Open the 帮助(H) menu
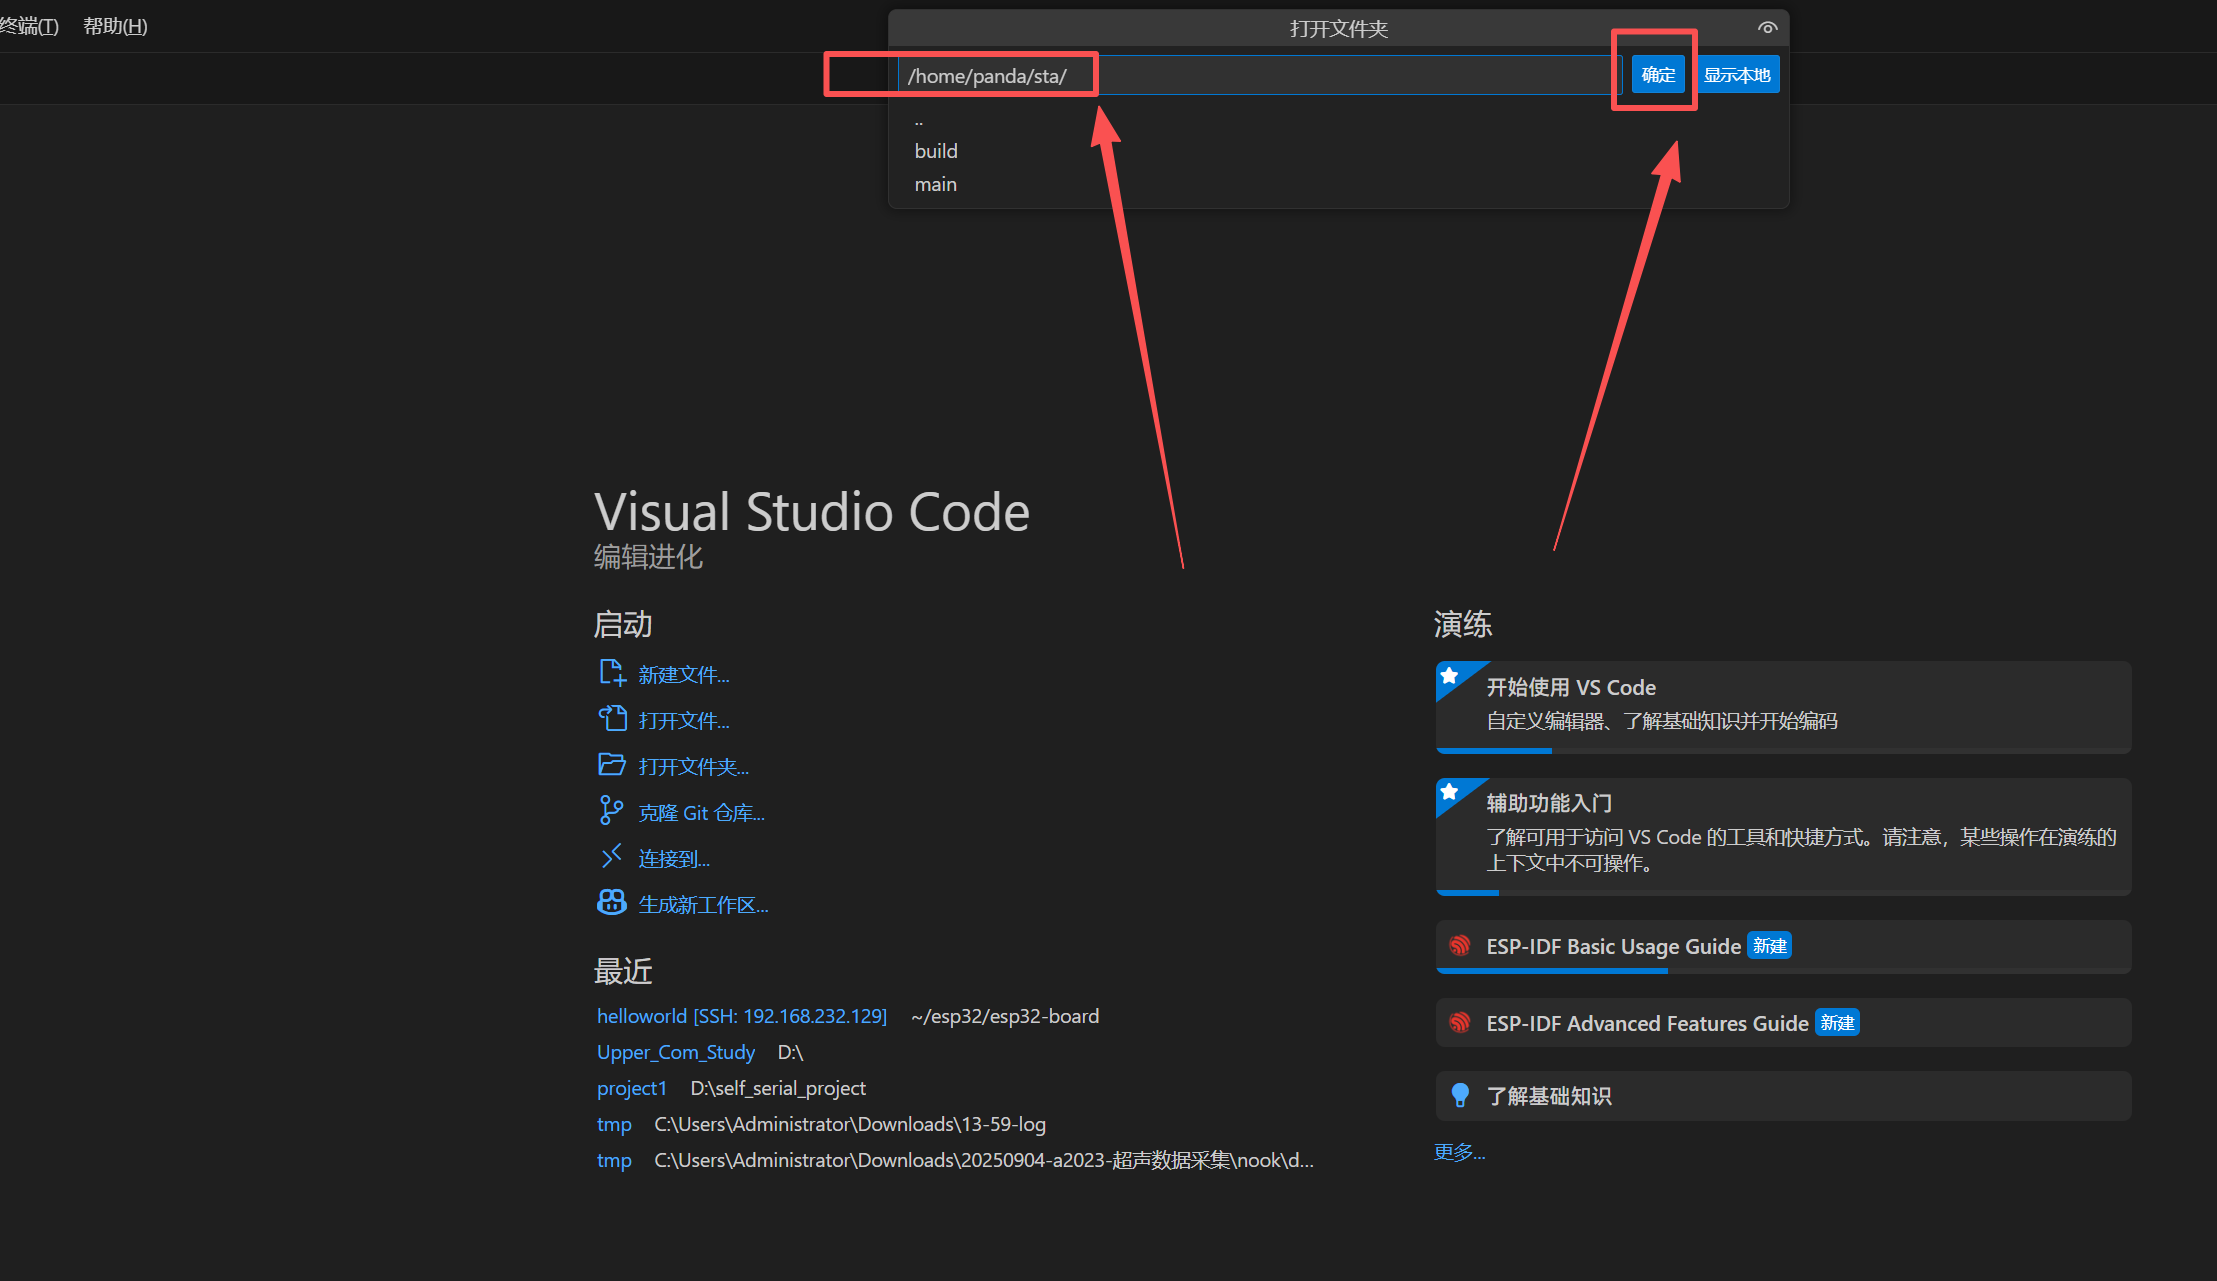This screenshot has width=2217, height=1281. point(115,27)
